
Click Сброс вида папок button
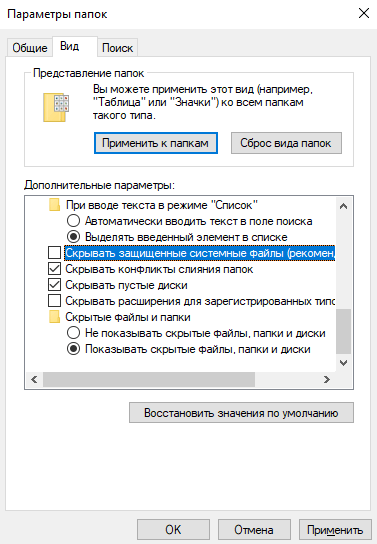(286, 143)
